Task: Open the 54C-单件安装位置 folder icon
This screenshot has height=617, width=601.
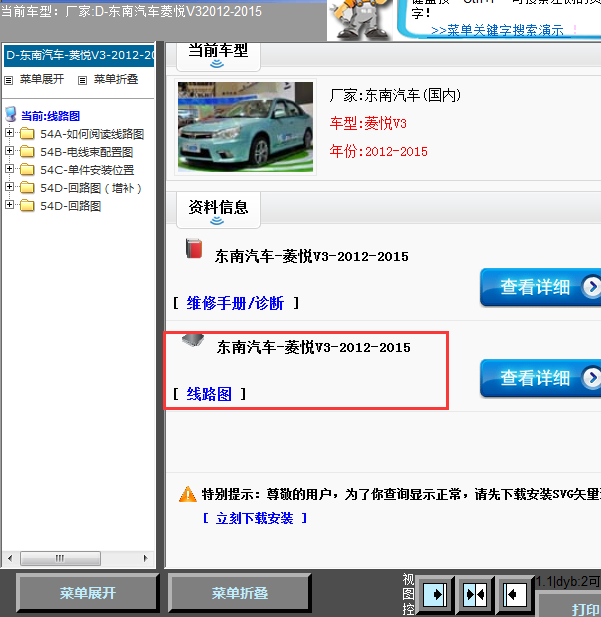Action: pos(27,170)
